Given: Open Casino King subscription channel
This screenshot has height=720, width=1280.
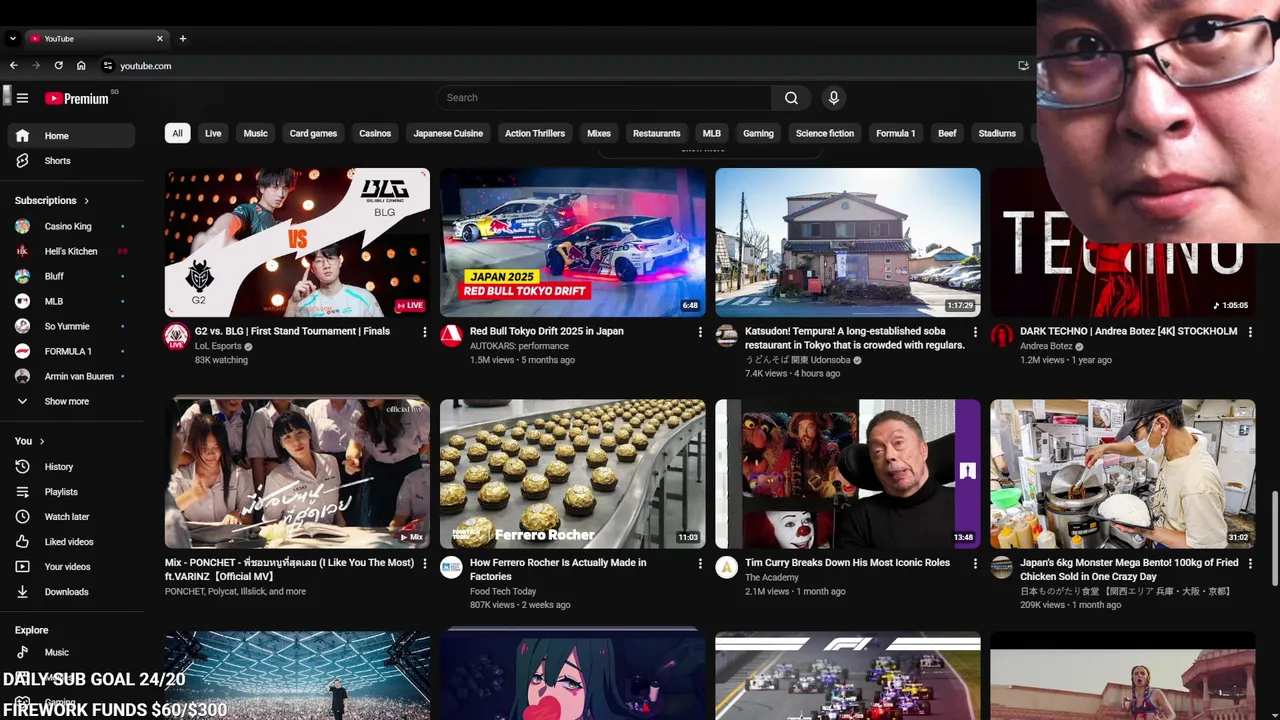Looking at the screenshot, I should click(71, 226).
